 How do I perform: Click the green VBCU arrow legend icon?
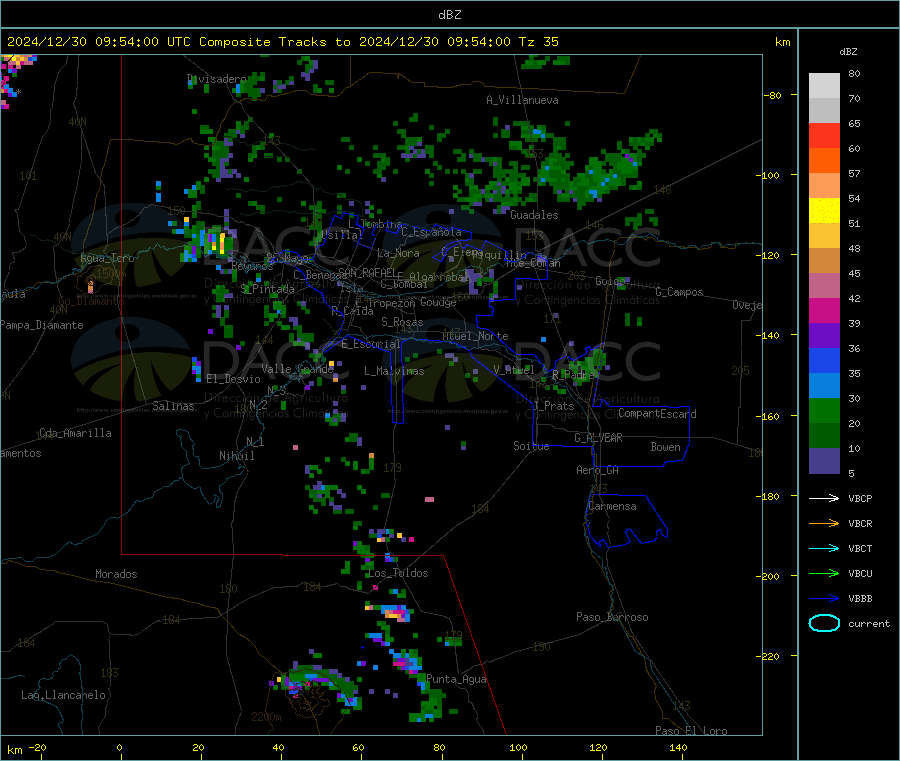824,573
